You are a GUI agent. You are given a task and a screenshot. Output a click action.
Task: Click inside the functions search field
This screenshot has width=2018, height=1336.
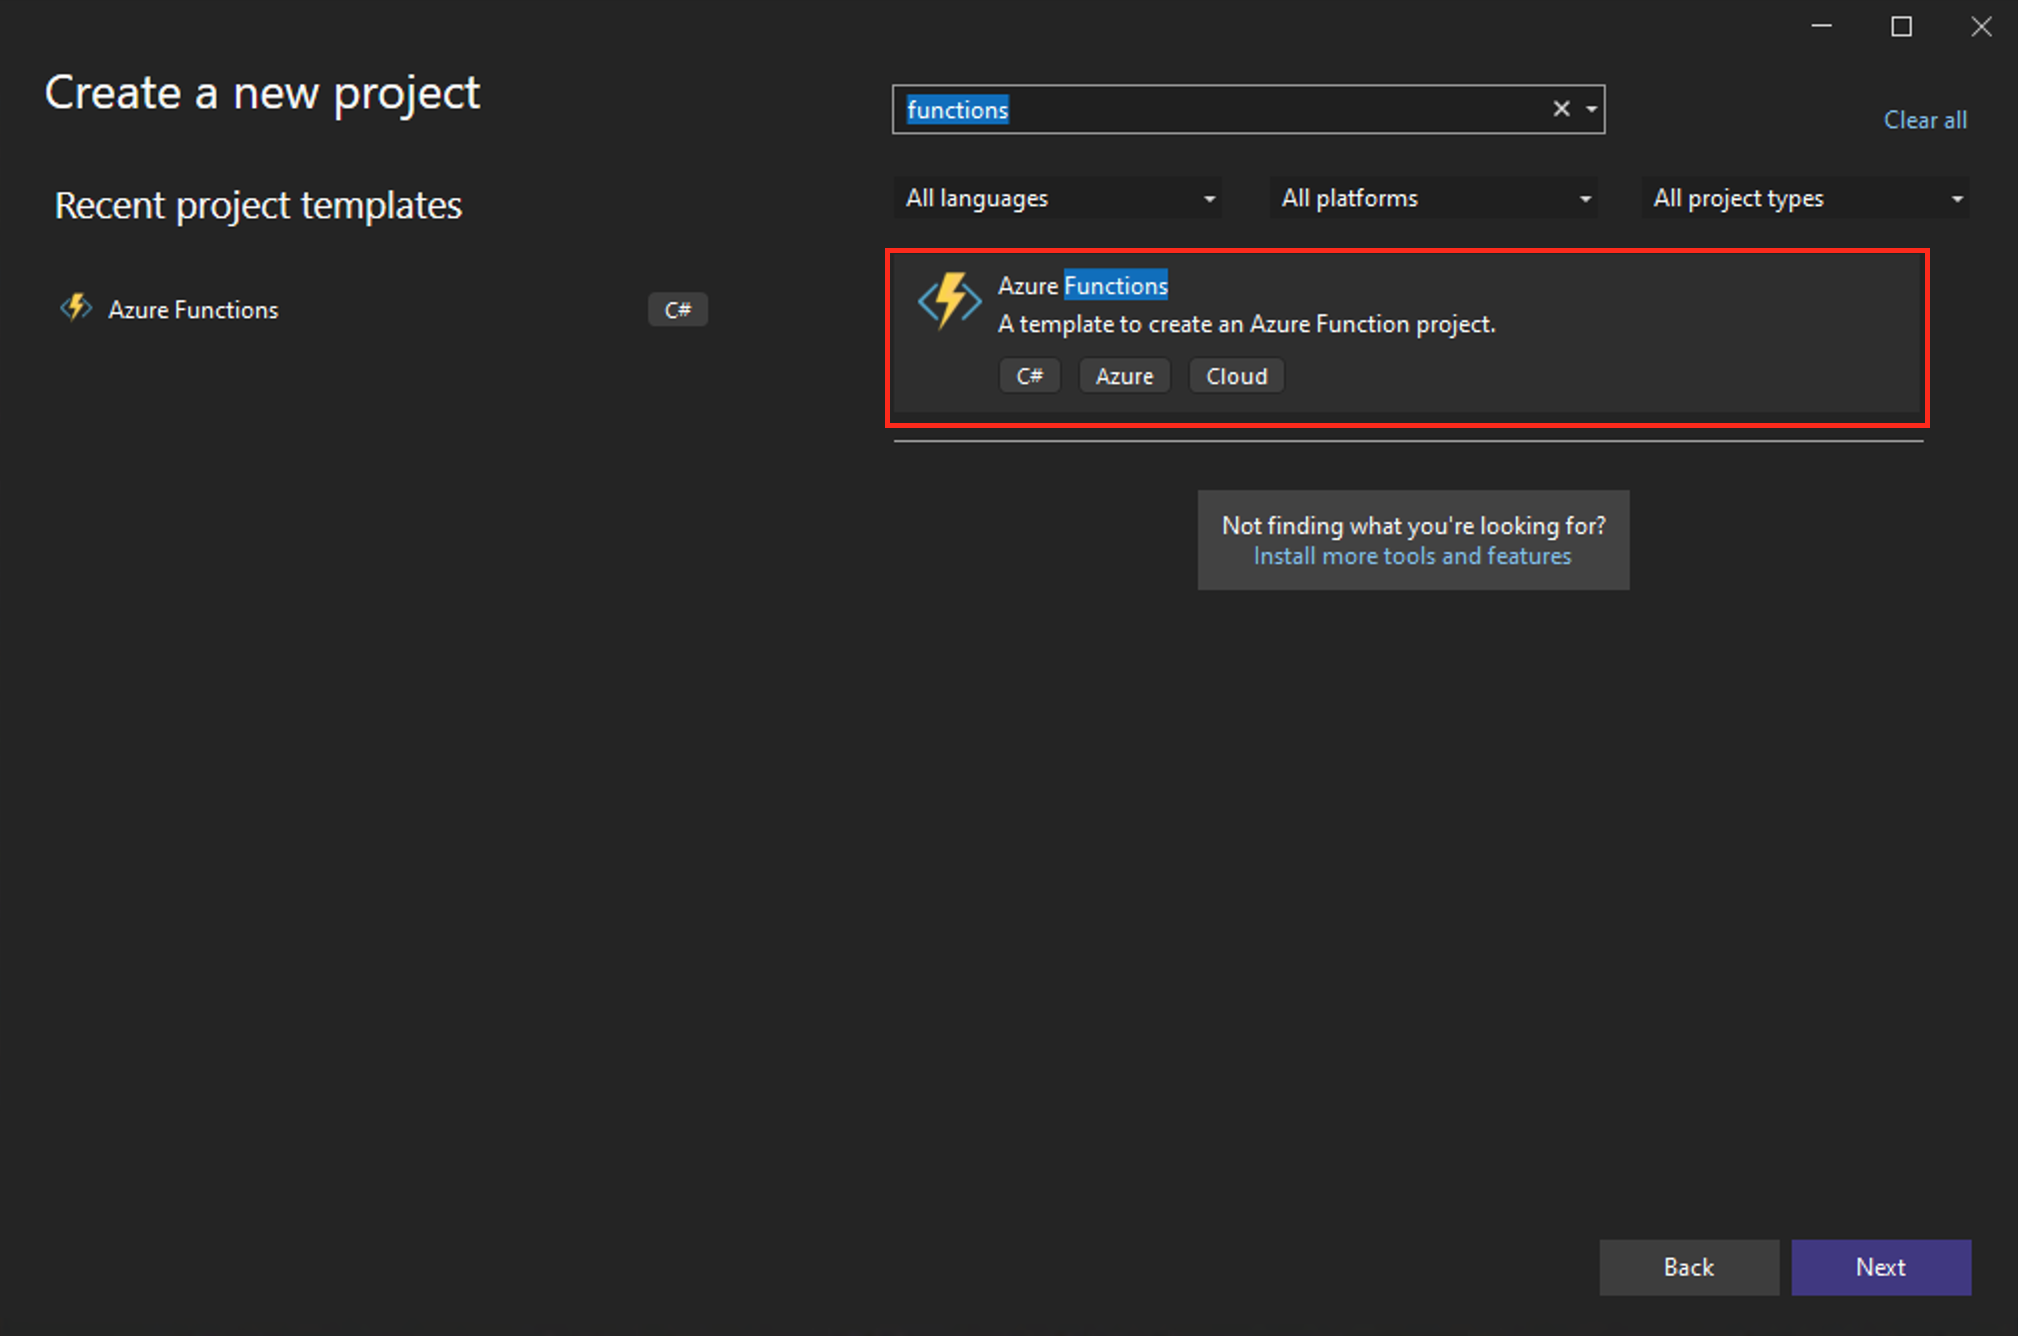pos(1200,109)
